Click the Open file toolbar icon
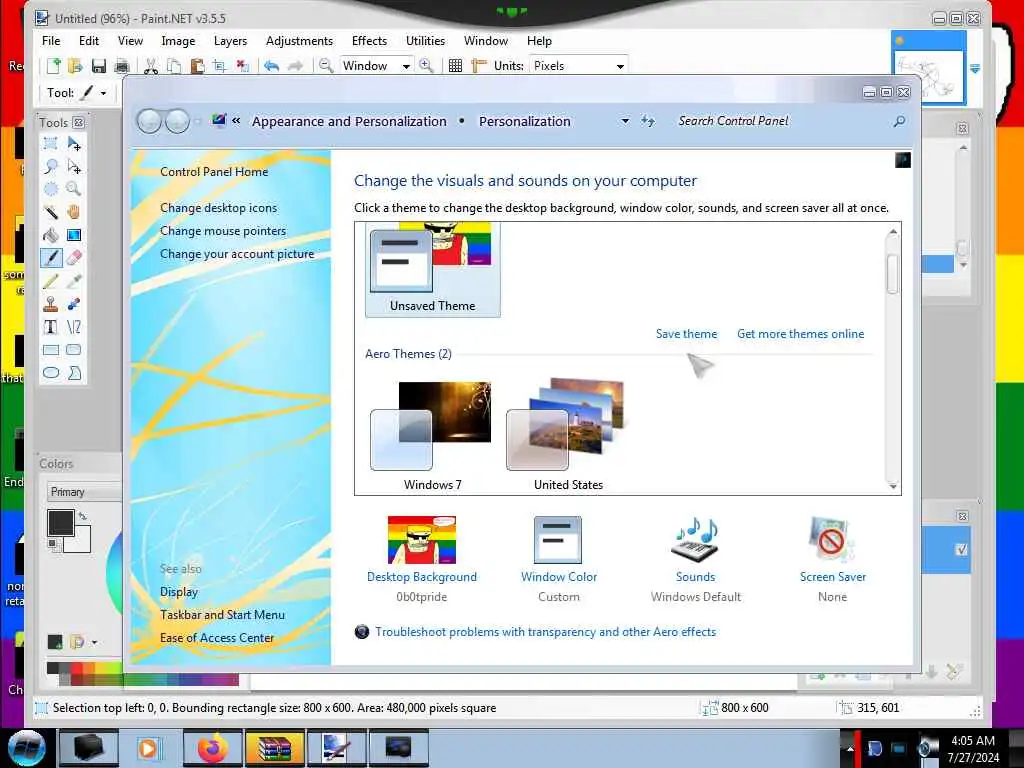This screenshot has height=768, width=1024. pos(76,65)
